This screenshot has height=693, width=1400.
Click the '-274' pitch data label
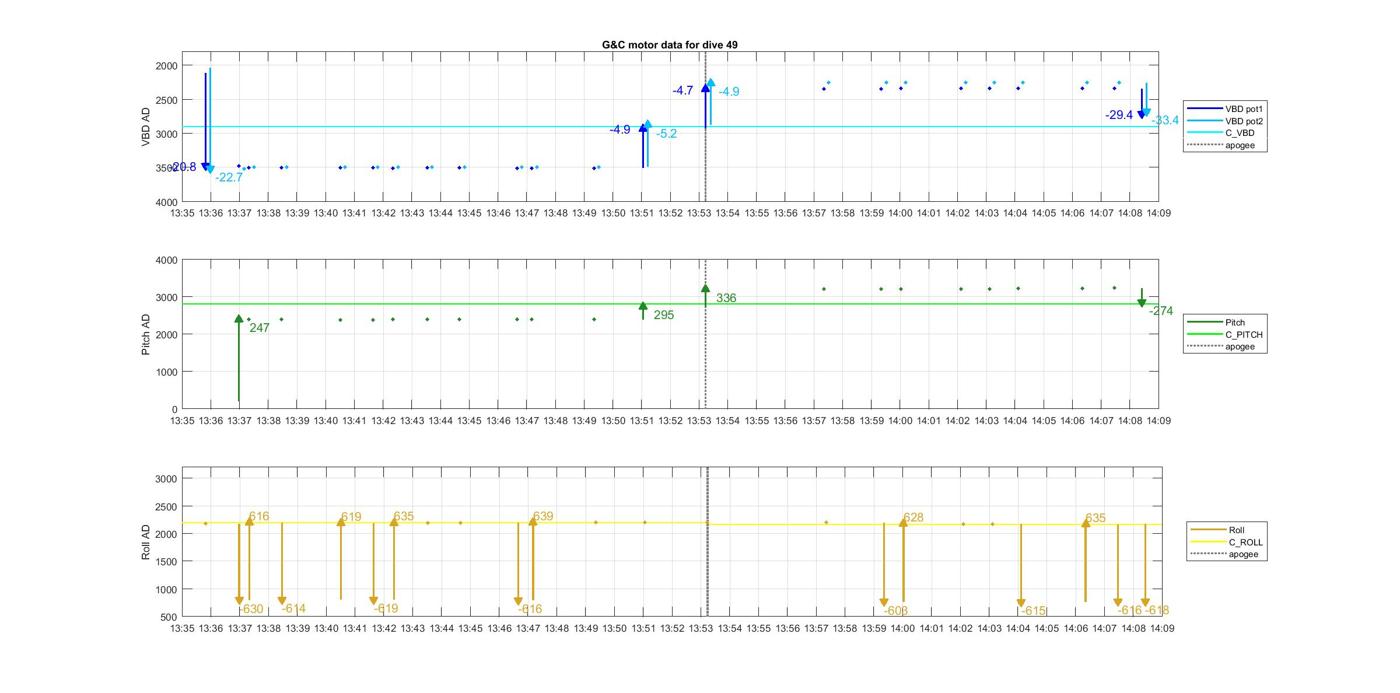(1161, 311)
